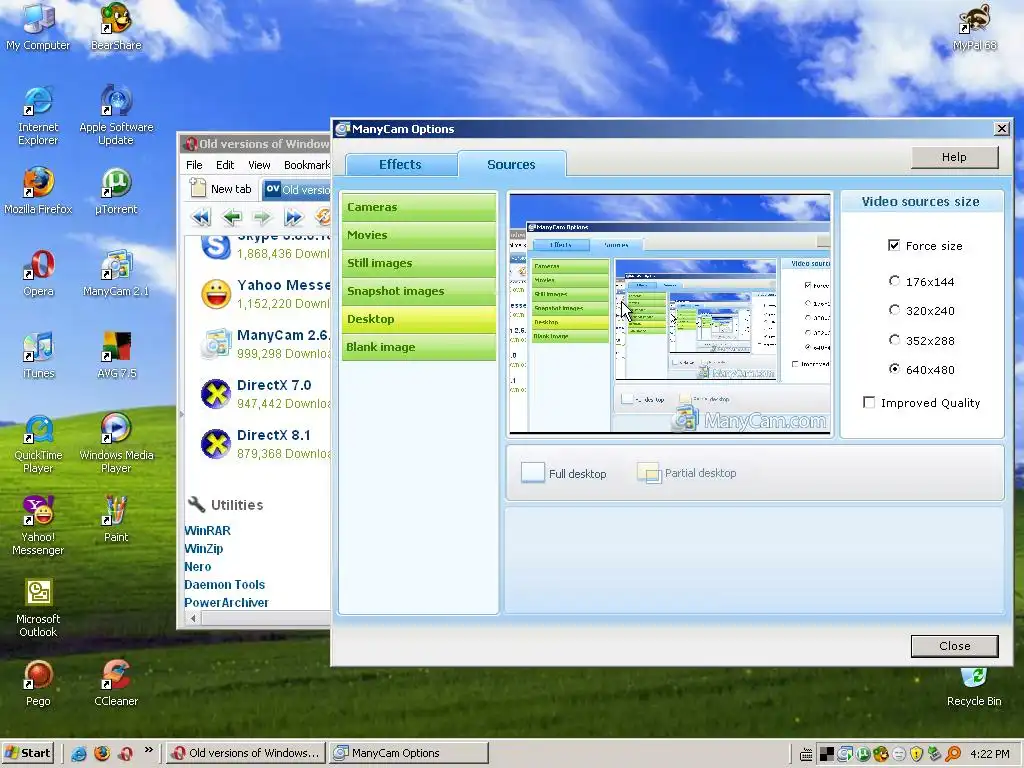This screenshot has height=768, width=1024.
Task: Open the Daemon Tools link
Action: click(225, 584)
